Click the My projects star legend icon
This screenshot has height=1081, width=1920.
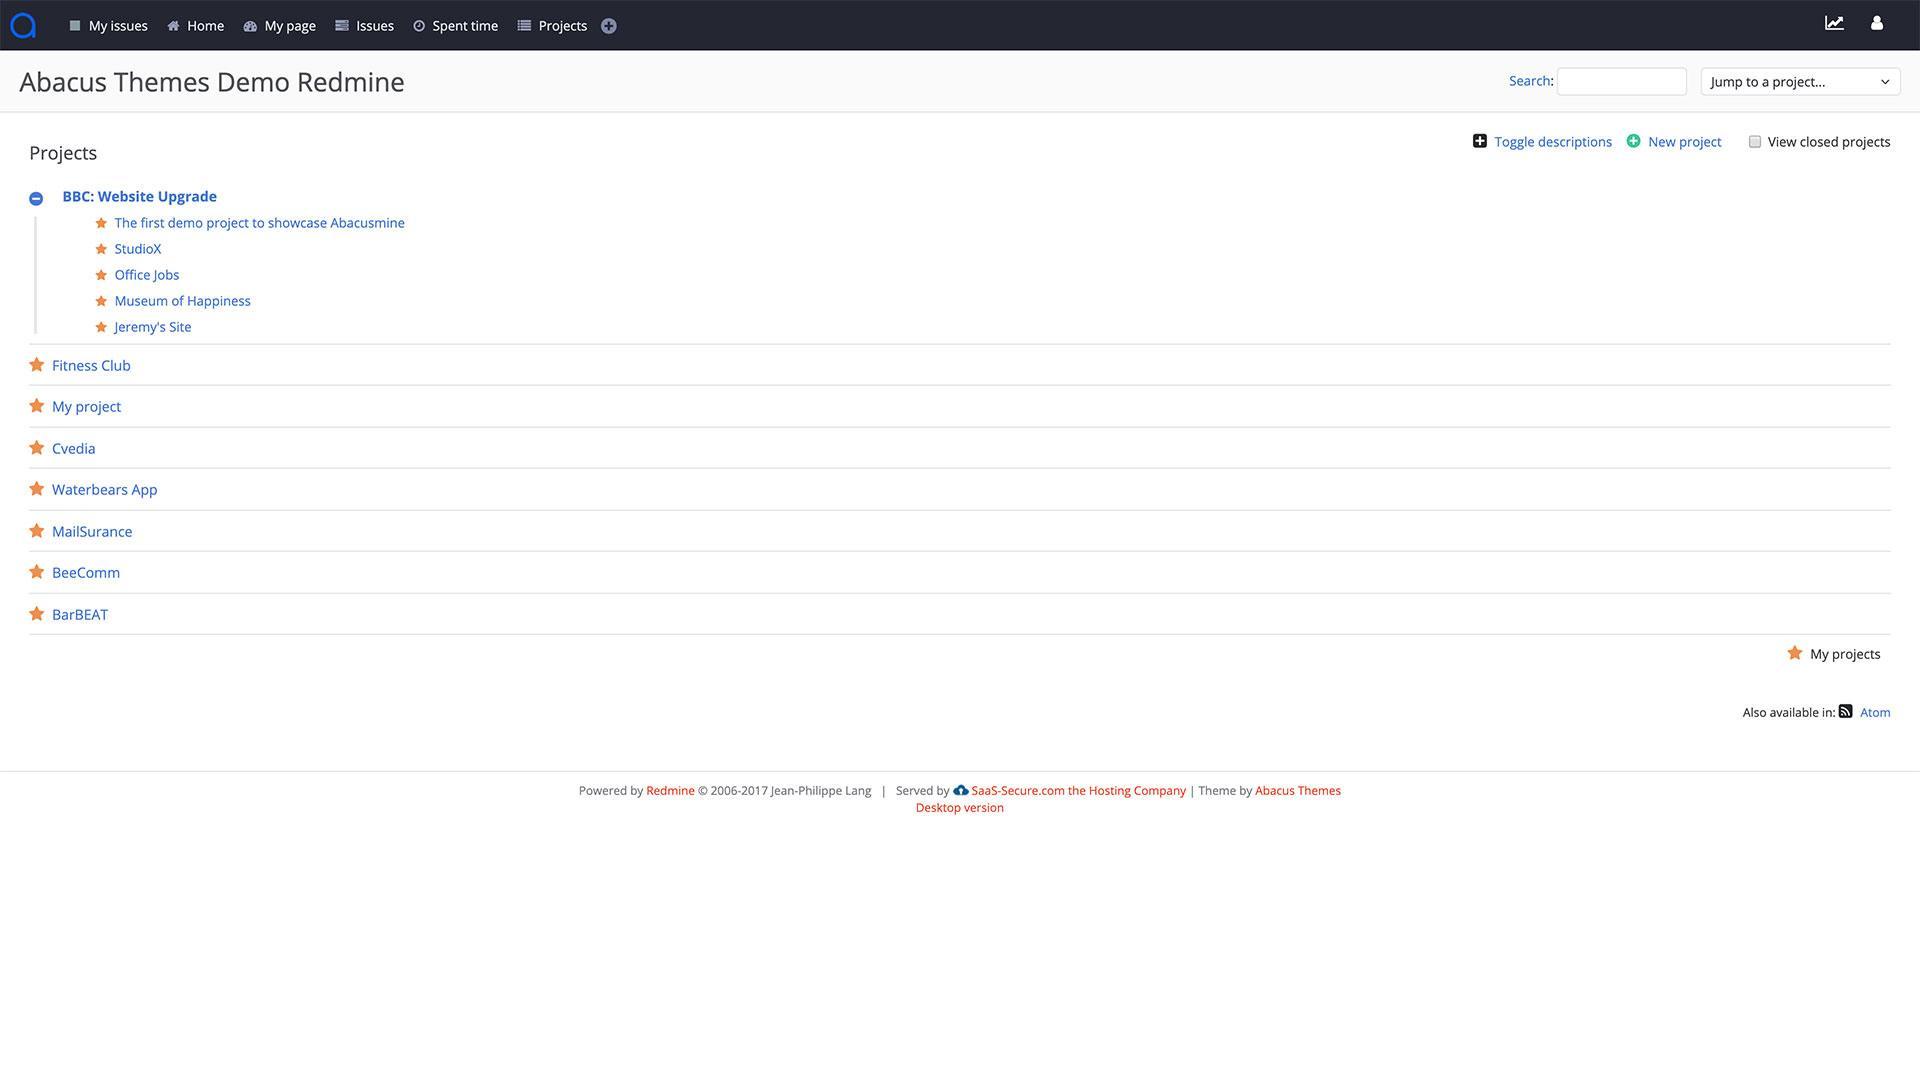point(1795,653)
